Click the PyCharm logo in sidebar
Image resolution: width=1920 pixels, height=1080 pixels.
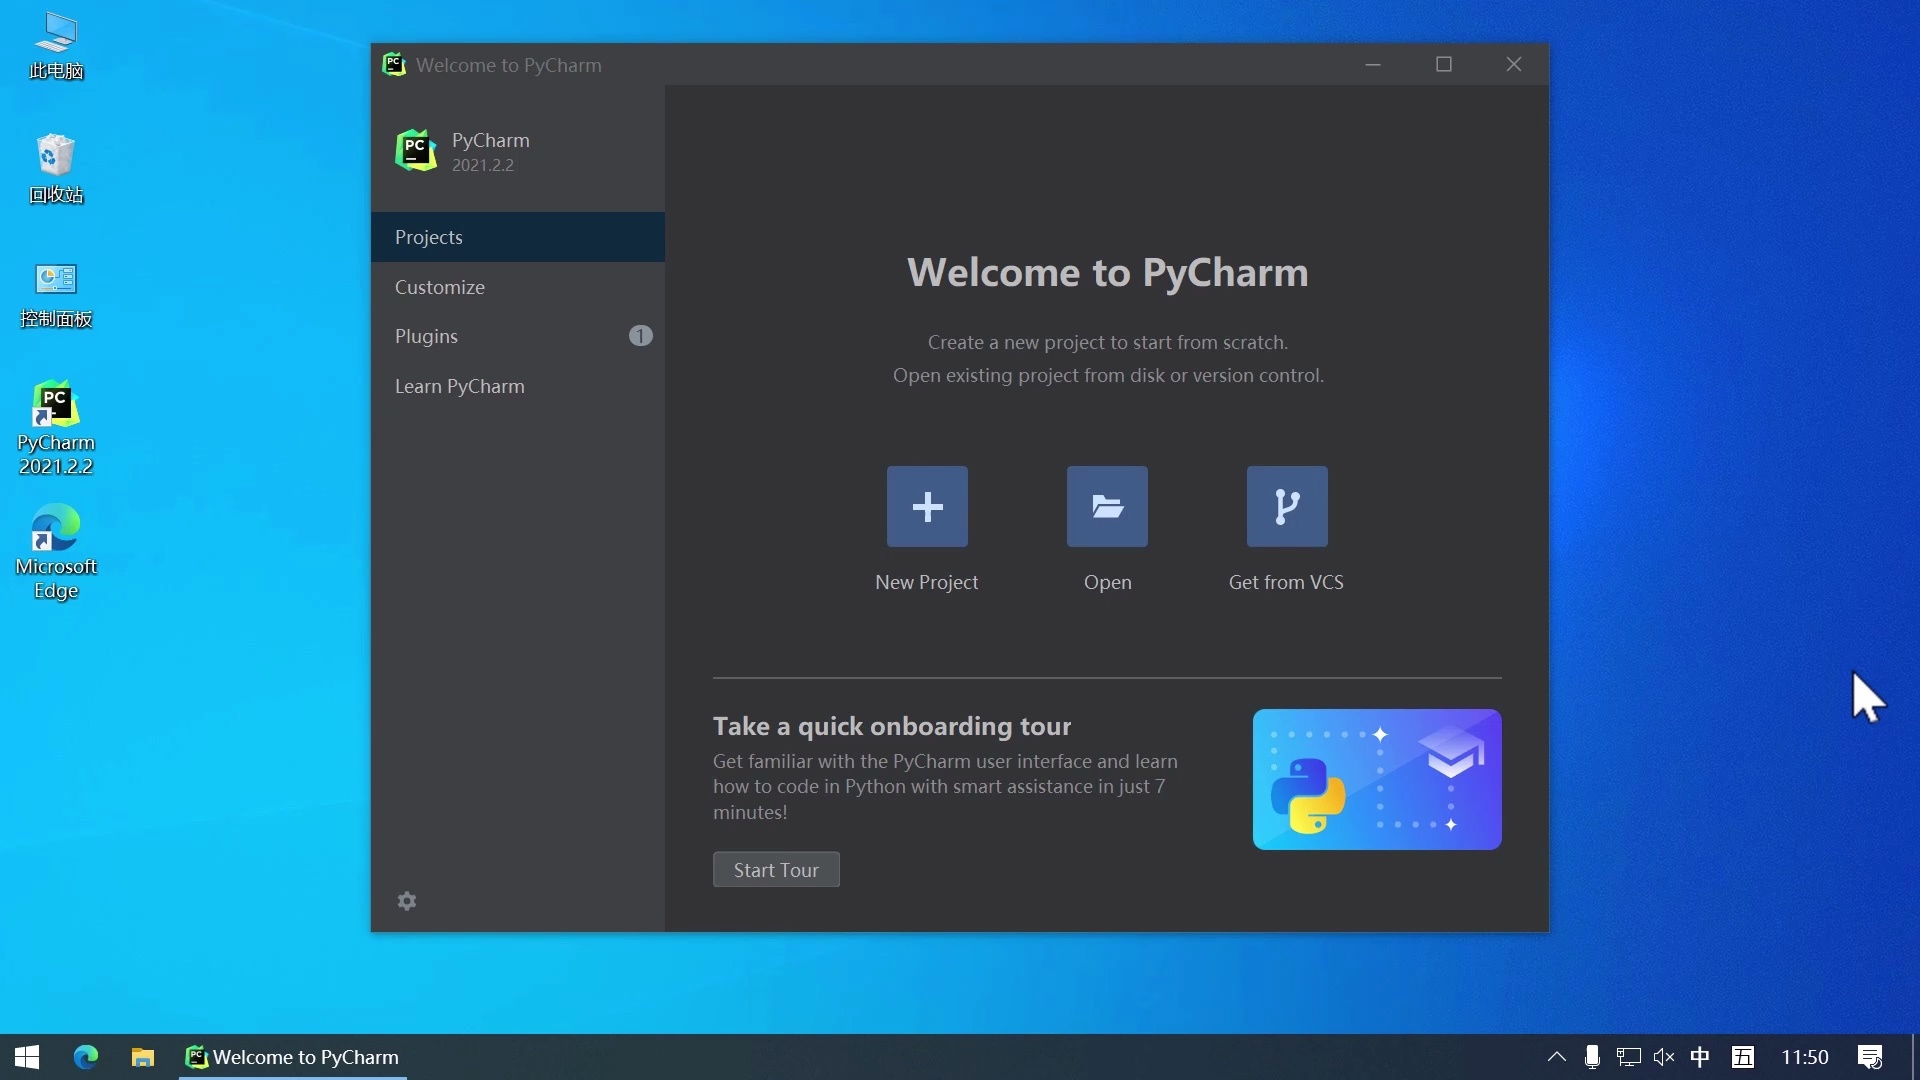[415, 150]
